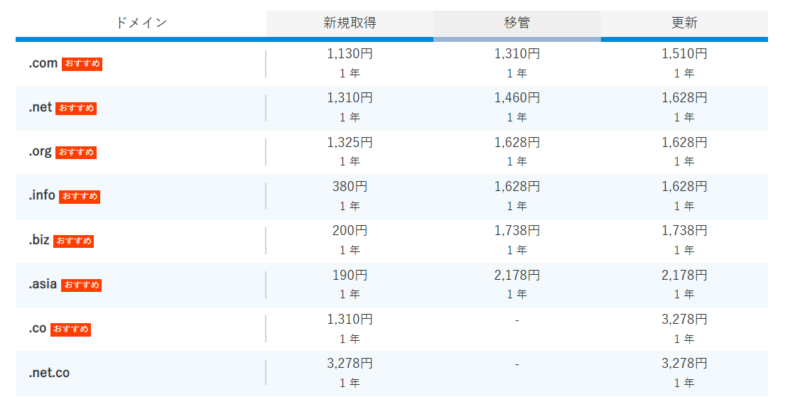Click the おすすめ badge beside .biz
Screen dimensions: 800x397
pos(73,240)
